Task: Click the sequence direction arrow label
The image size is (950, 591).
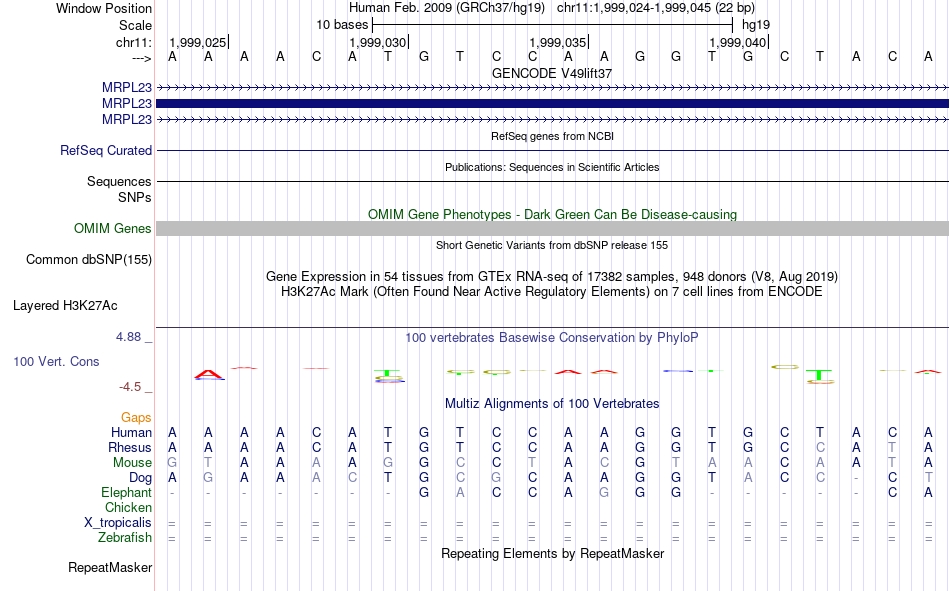Action: click(141, 58)
